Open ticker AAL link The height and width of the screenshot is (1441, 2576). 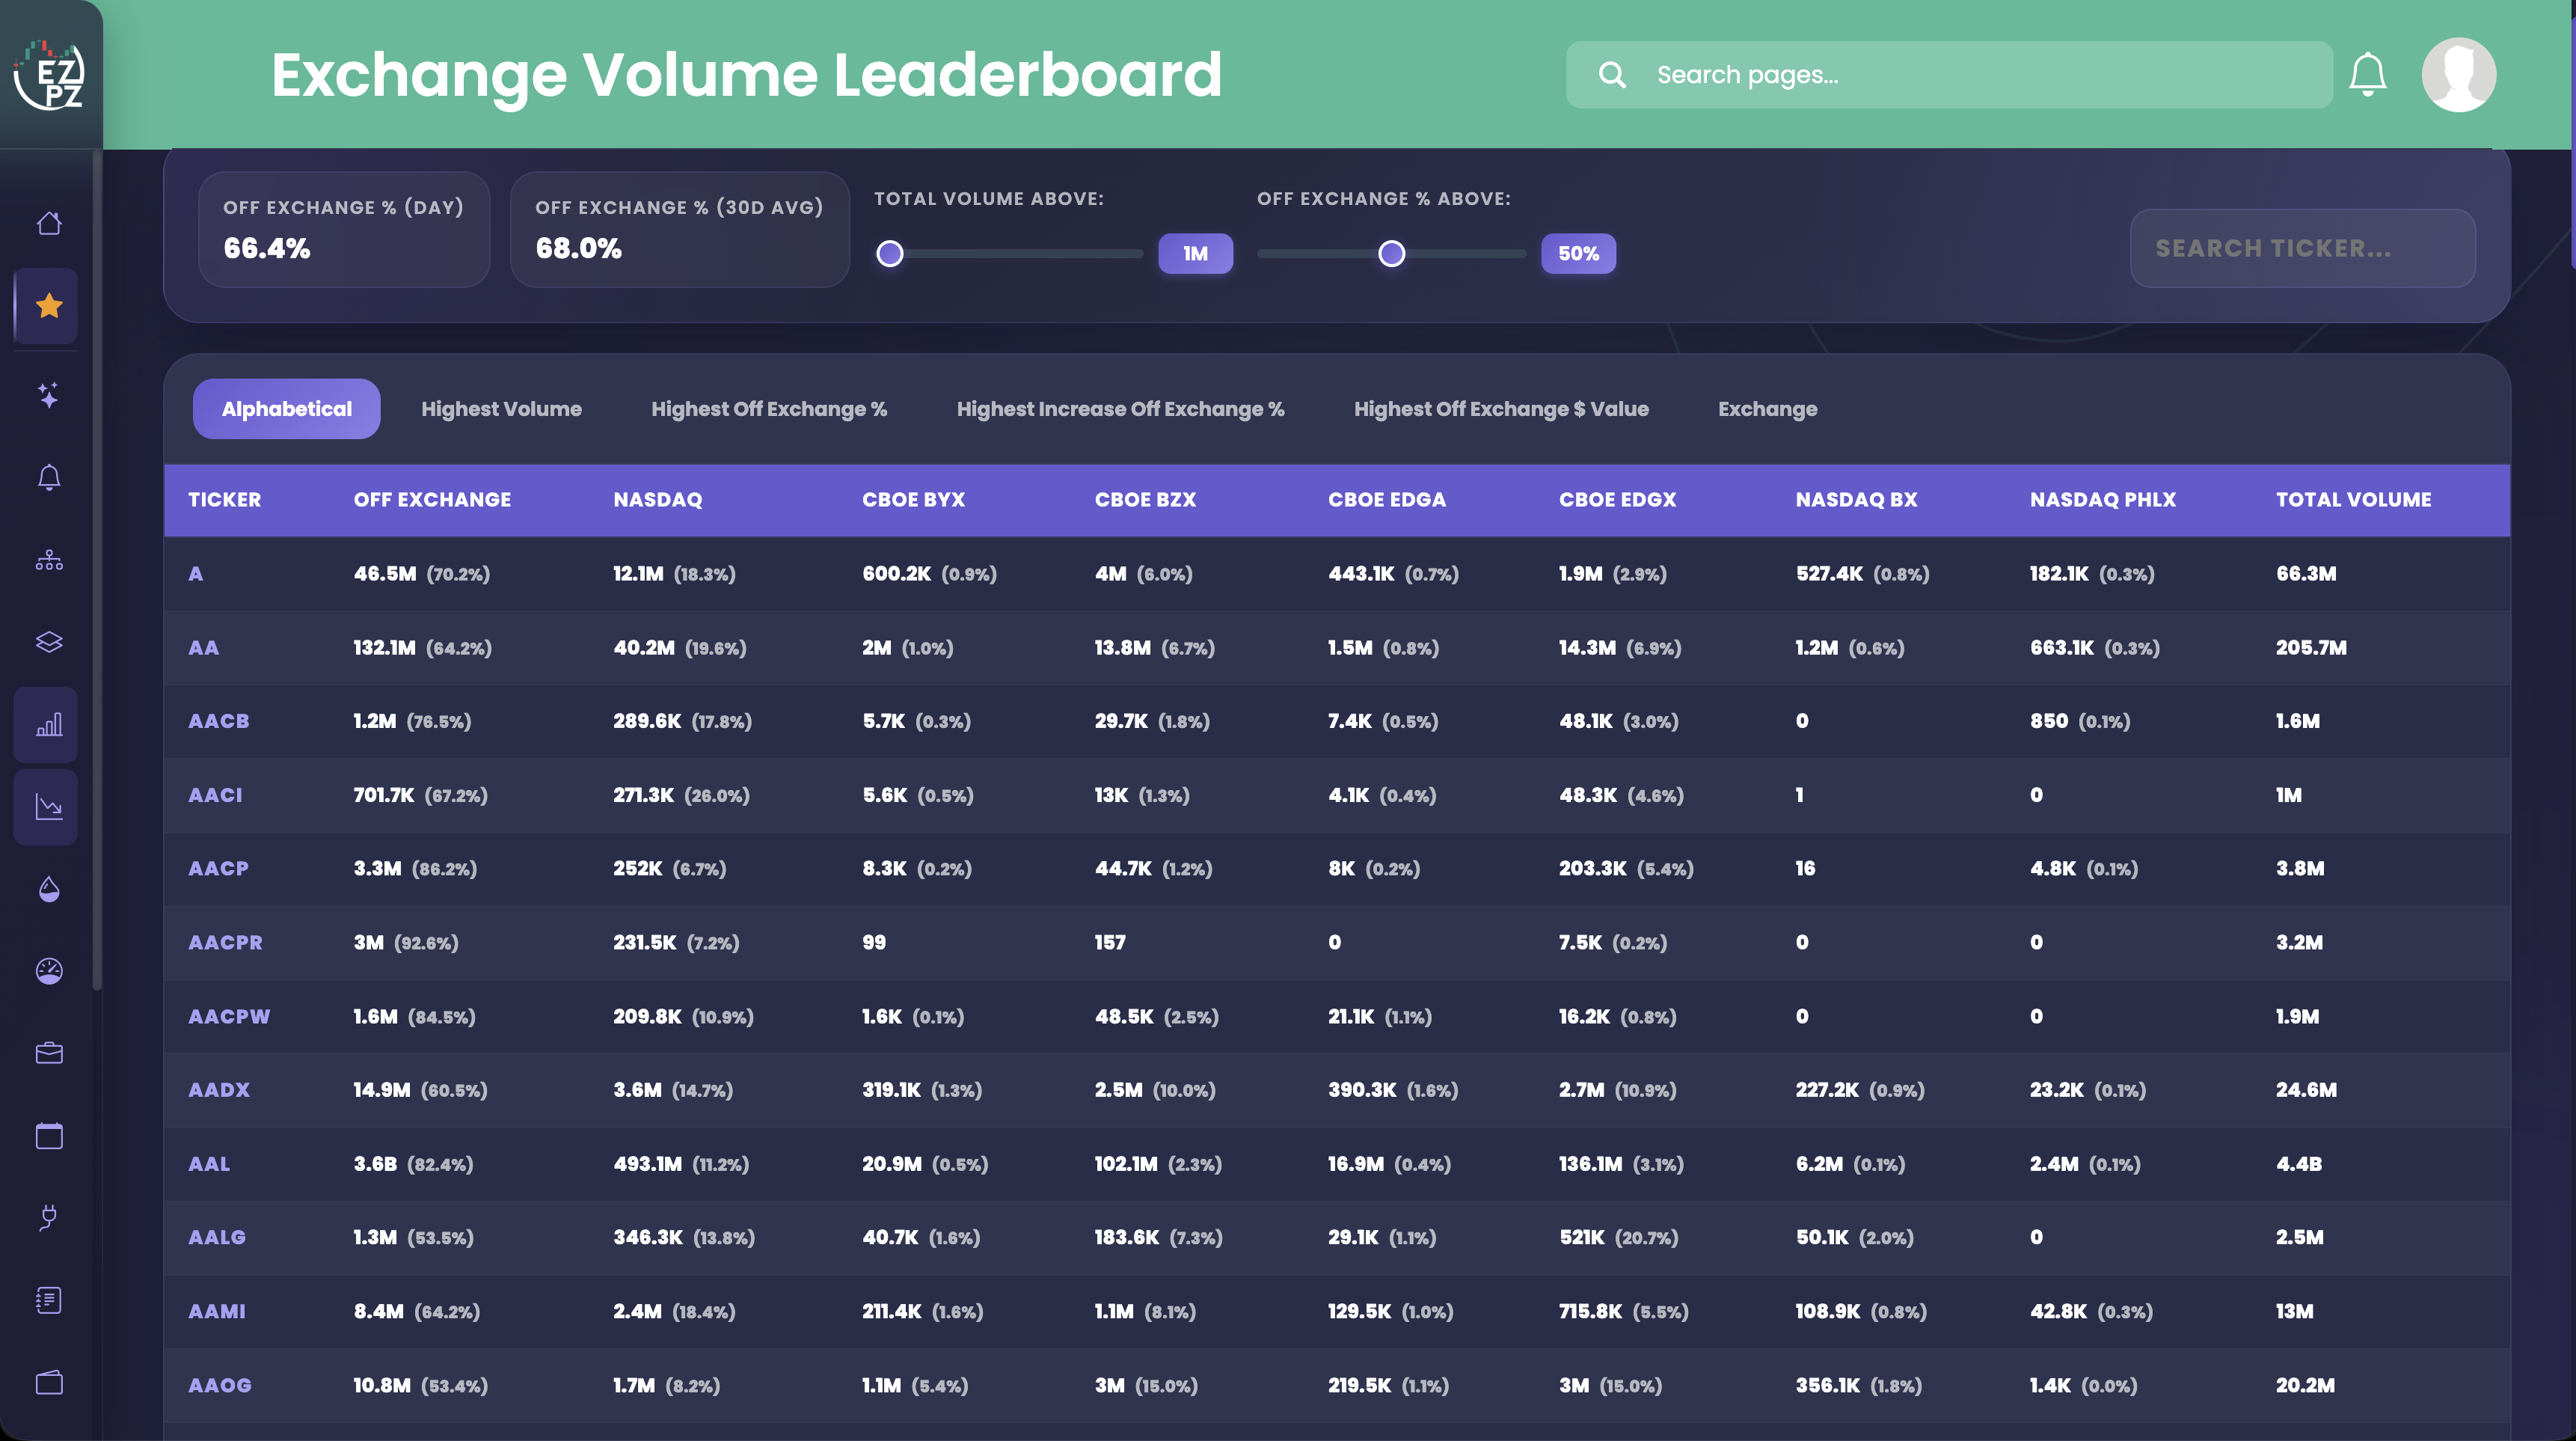209,1164
